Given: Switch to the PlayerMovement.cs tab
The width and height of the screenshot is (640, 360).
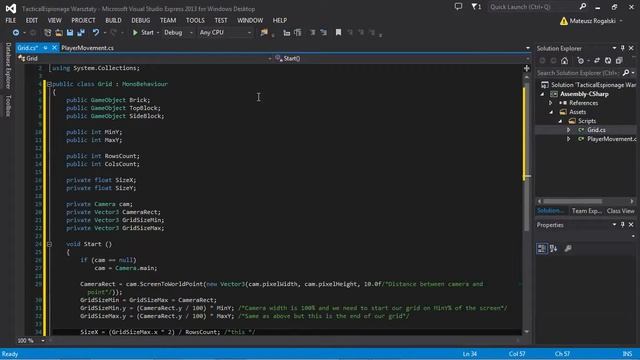Looking at the screenshot, I should point(87,48).
